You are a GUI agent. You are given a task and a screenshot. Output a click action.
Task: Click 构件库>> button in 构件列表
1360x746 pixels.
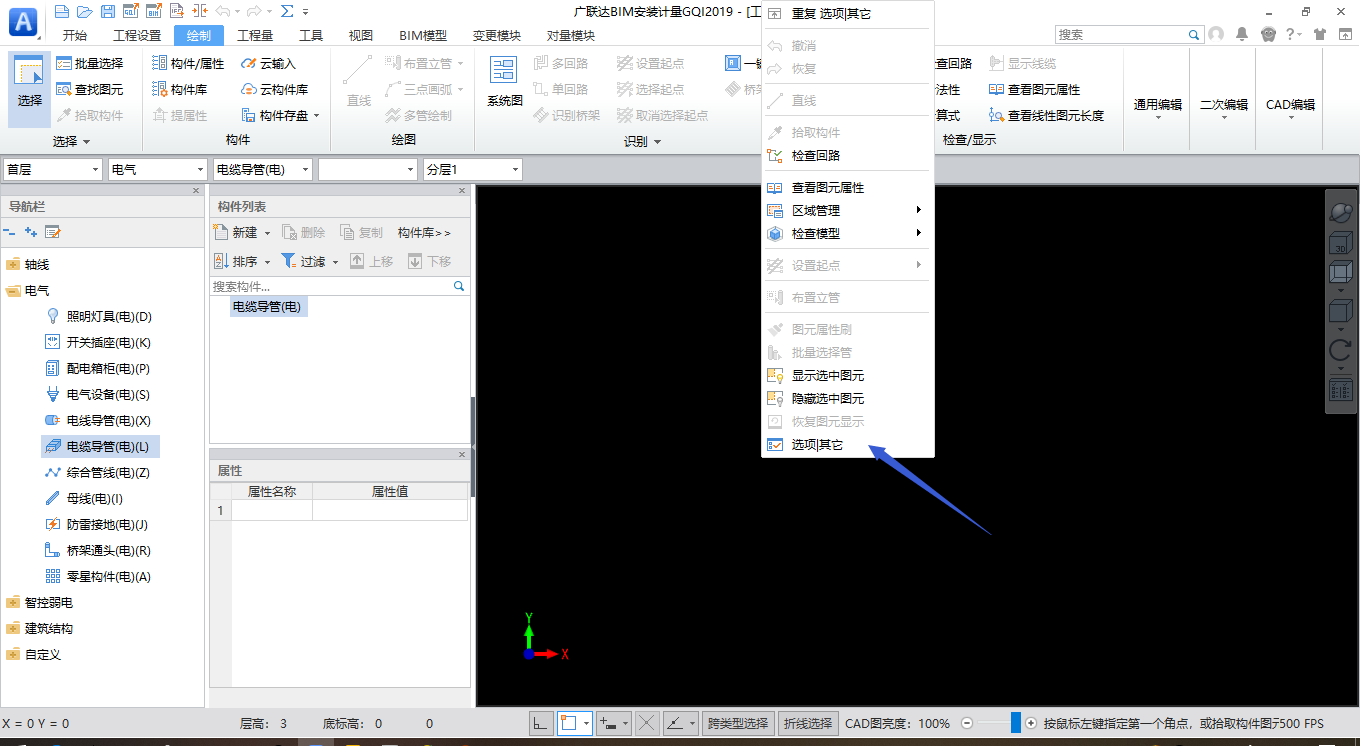click(x=424, y=233)
